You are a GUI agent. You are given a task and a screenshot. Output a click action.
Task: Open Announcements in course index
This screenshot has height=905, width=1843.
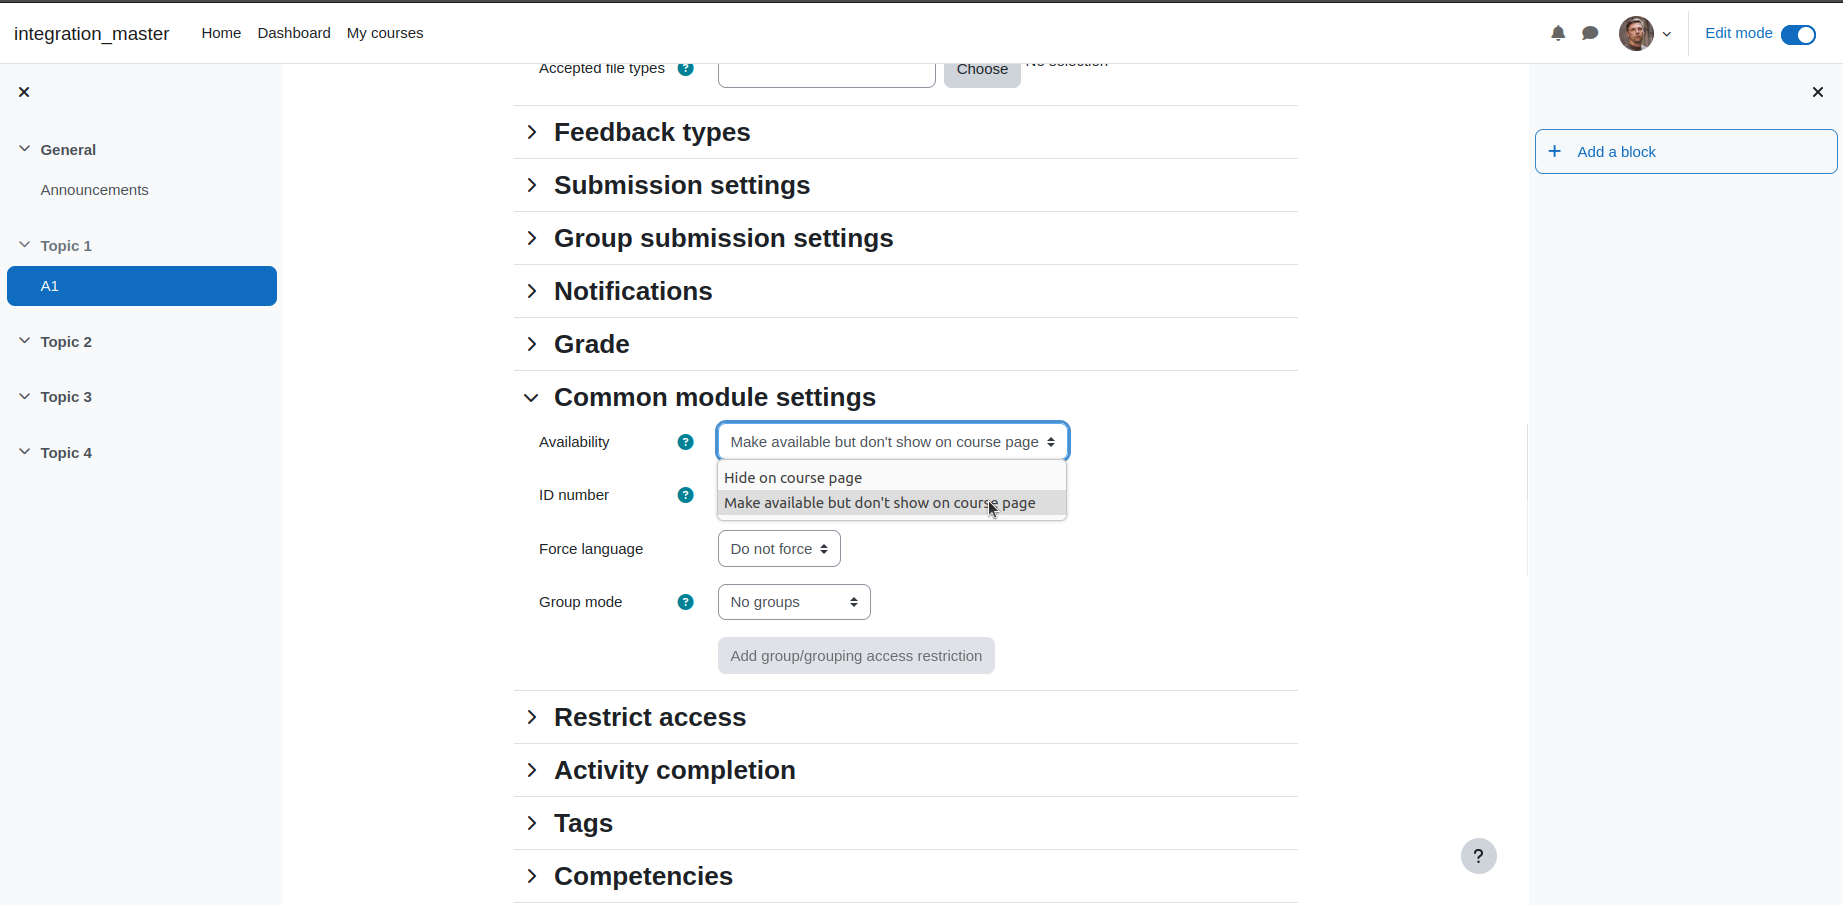pyautogui.click(x=94, y=190)
